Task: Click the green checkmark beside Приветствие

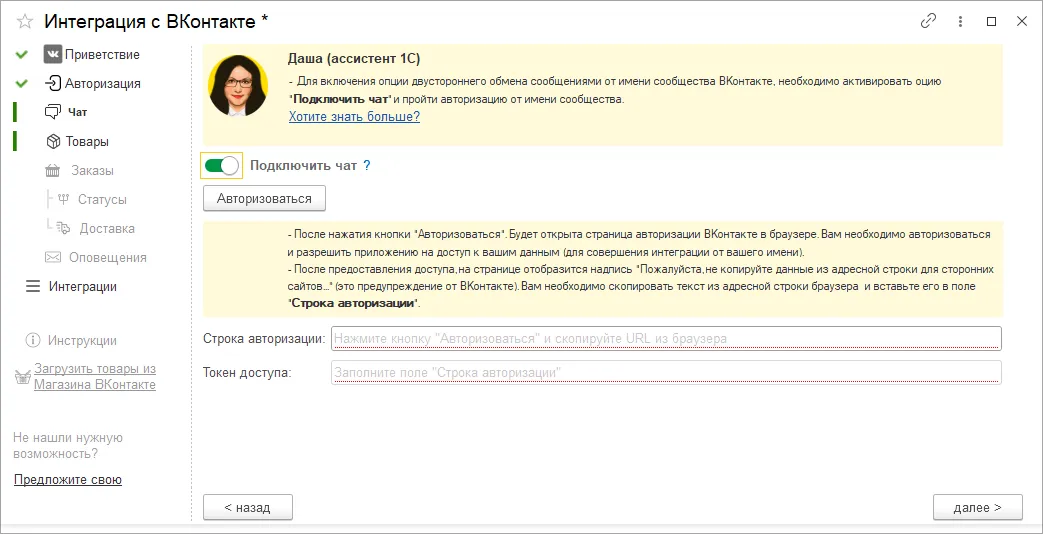Action: click(x=22, y=55)
